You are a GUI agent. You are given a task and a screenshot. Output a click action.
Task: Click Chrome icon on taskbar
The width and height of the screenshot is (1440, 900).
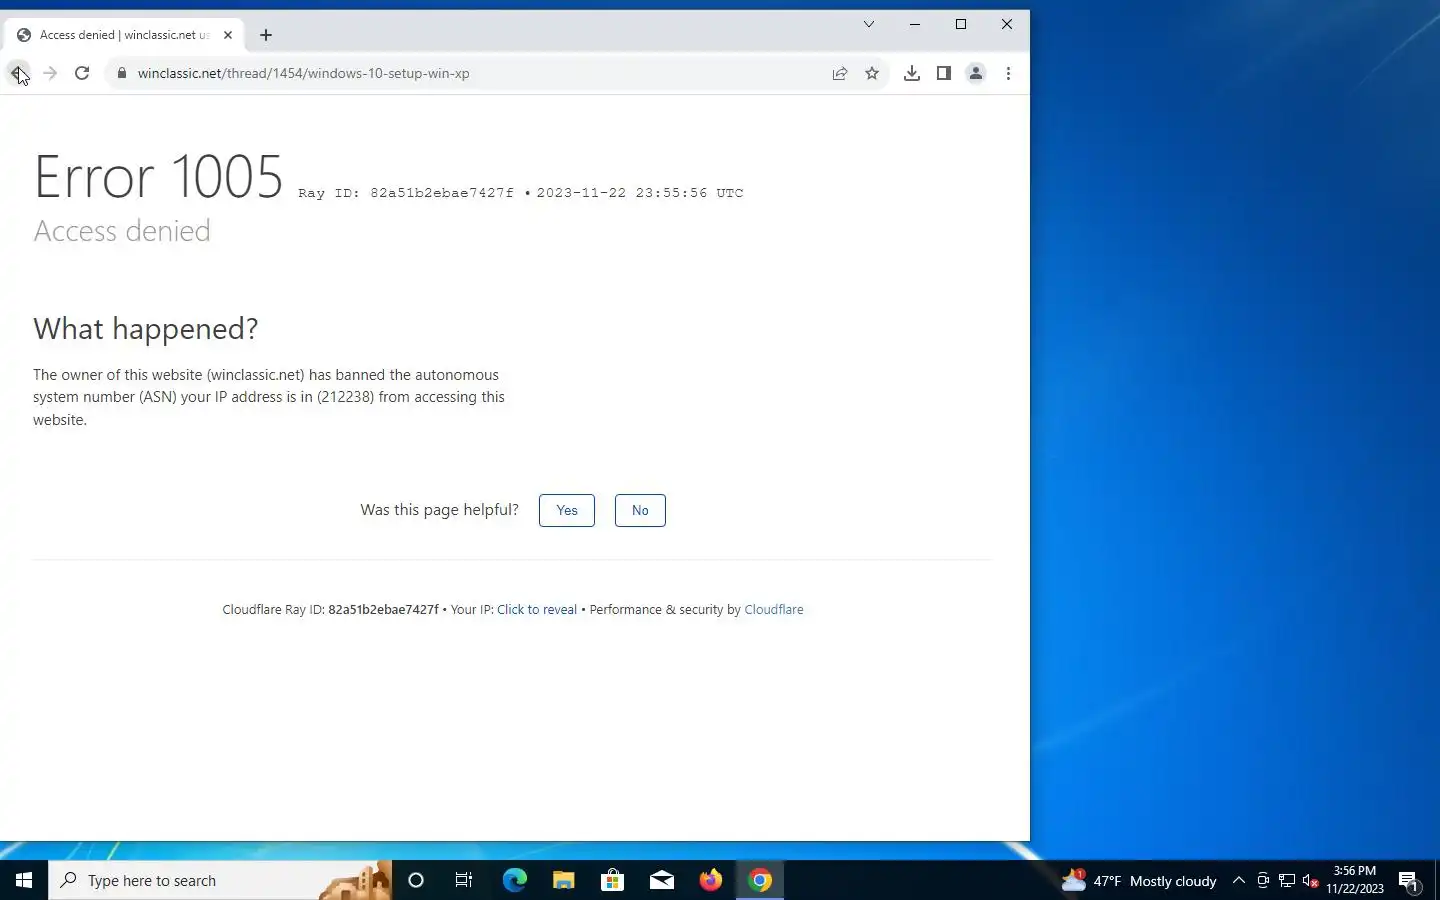760,880
